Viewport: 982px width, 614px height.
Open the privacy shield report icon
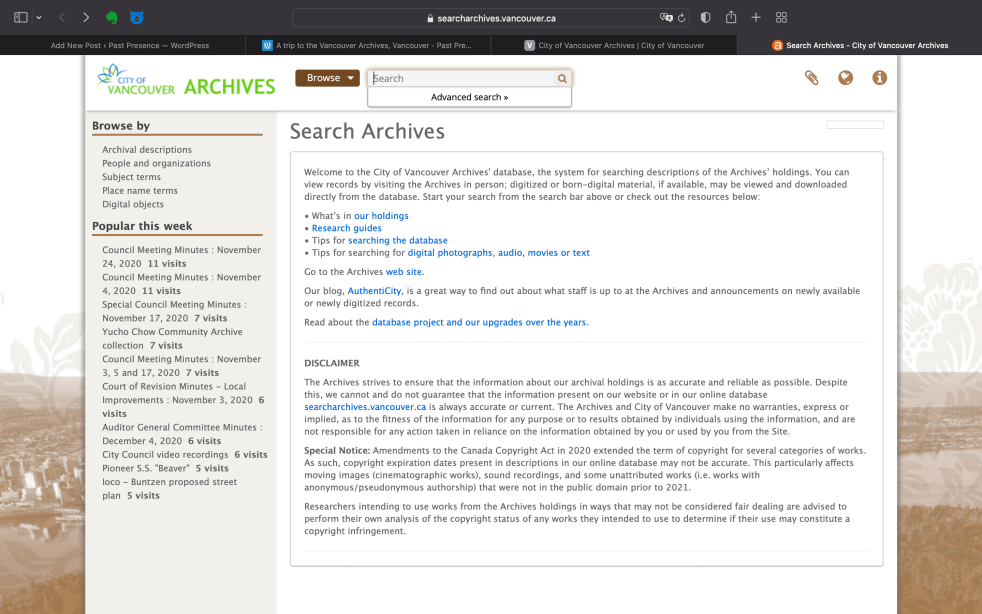(705, 18)
